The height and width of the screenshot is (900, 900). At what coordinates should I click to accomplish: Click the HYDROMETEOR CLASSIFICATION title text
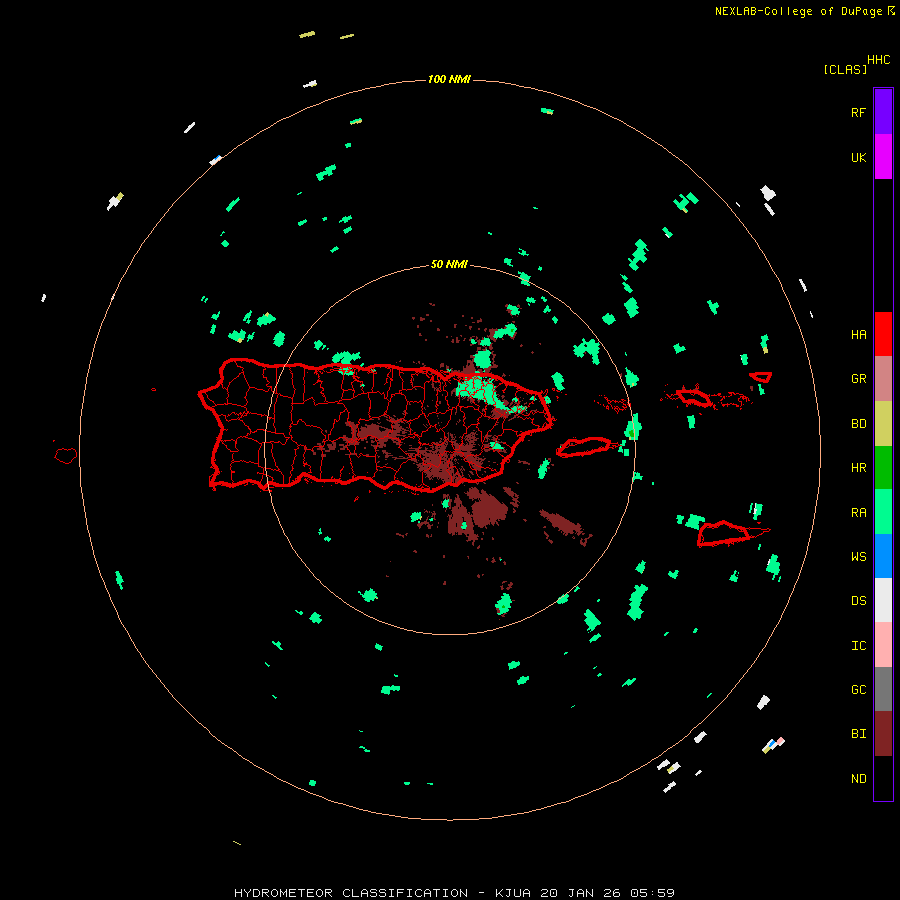tap(351, 893)
